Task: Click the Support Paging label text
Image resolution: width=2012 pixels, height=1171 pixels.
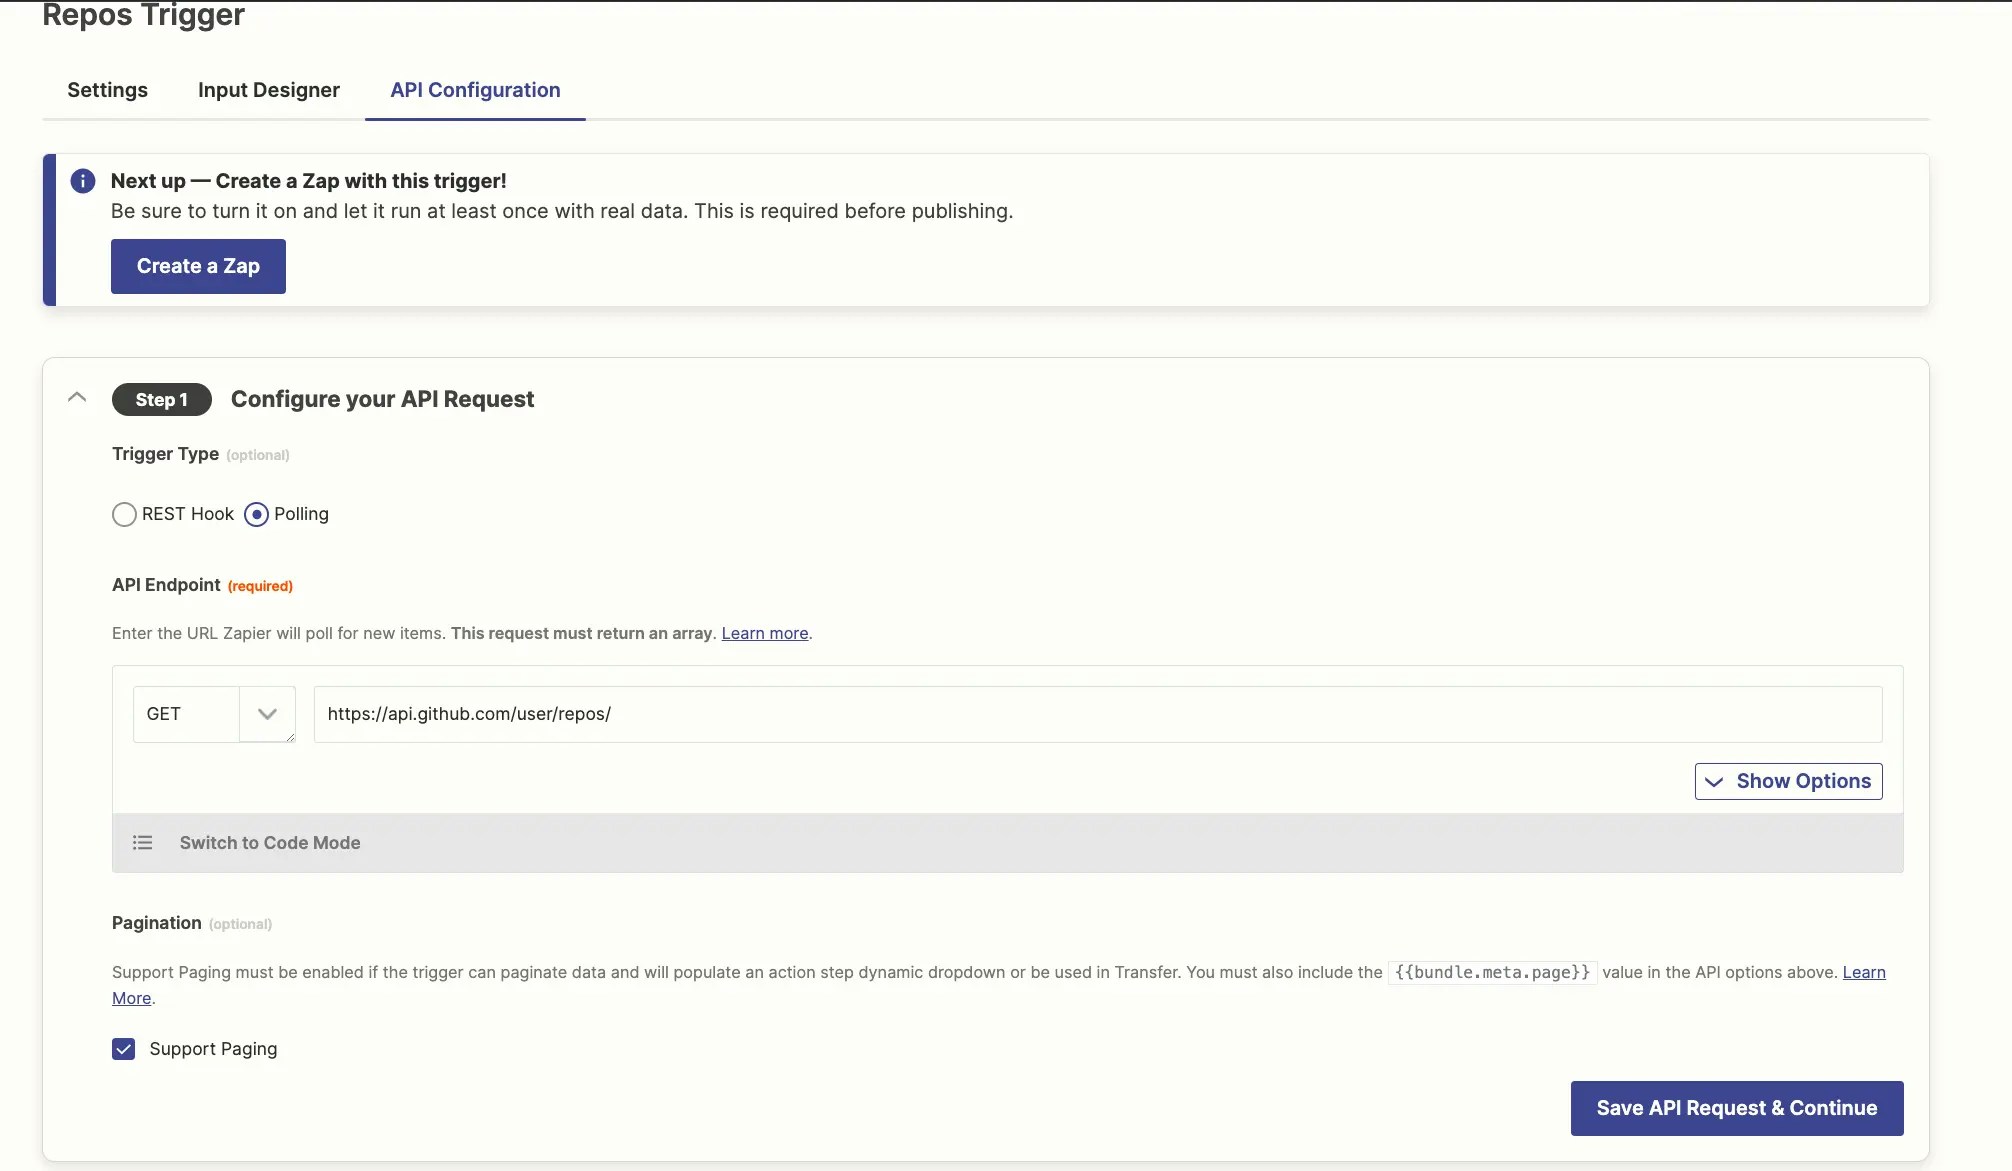Action: pyautogui.click(x=213, y=1049)
